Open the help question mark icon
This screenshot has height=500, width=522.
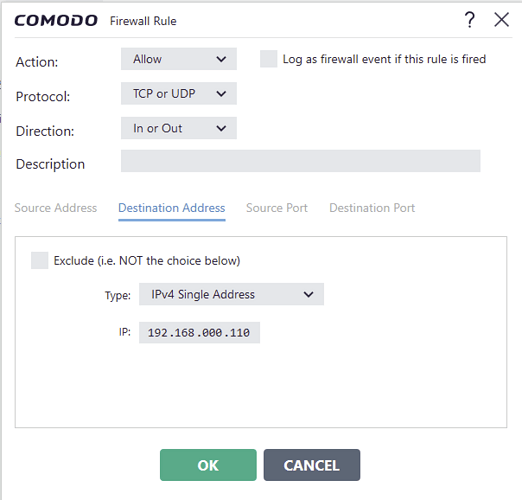pyautogui.click(x=470, y=20)
